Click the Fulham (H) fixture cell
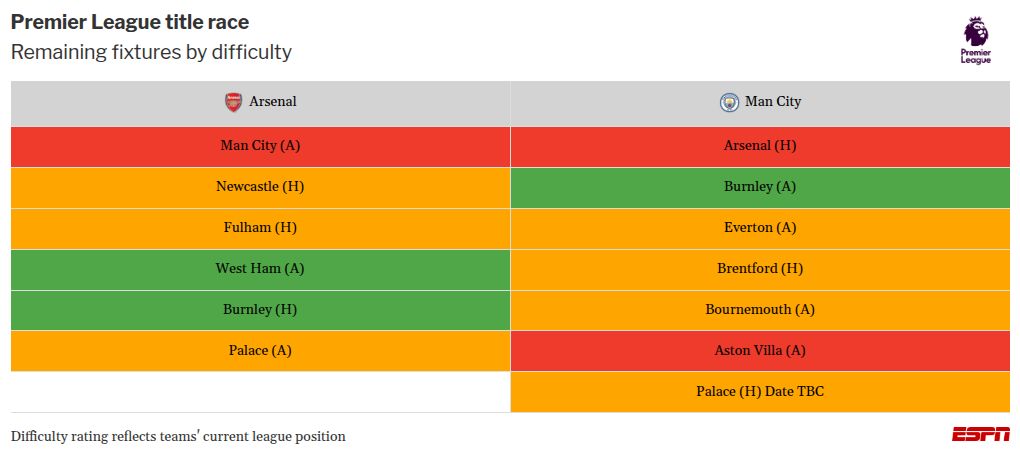Screen dimensions: 1020x457 click(x=260, y=228)
